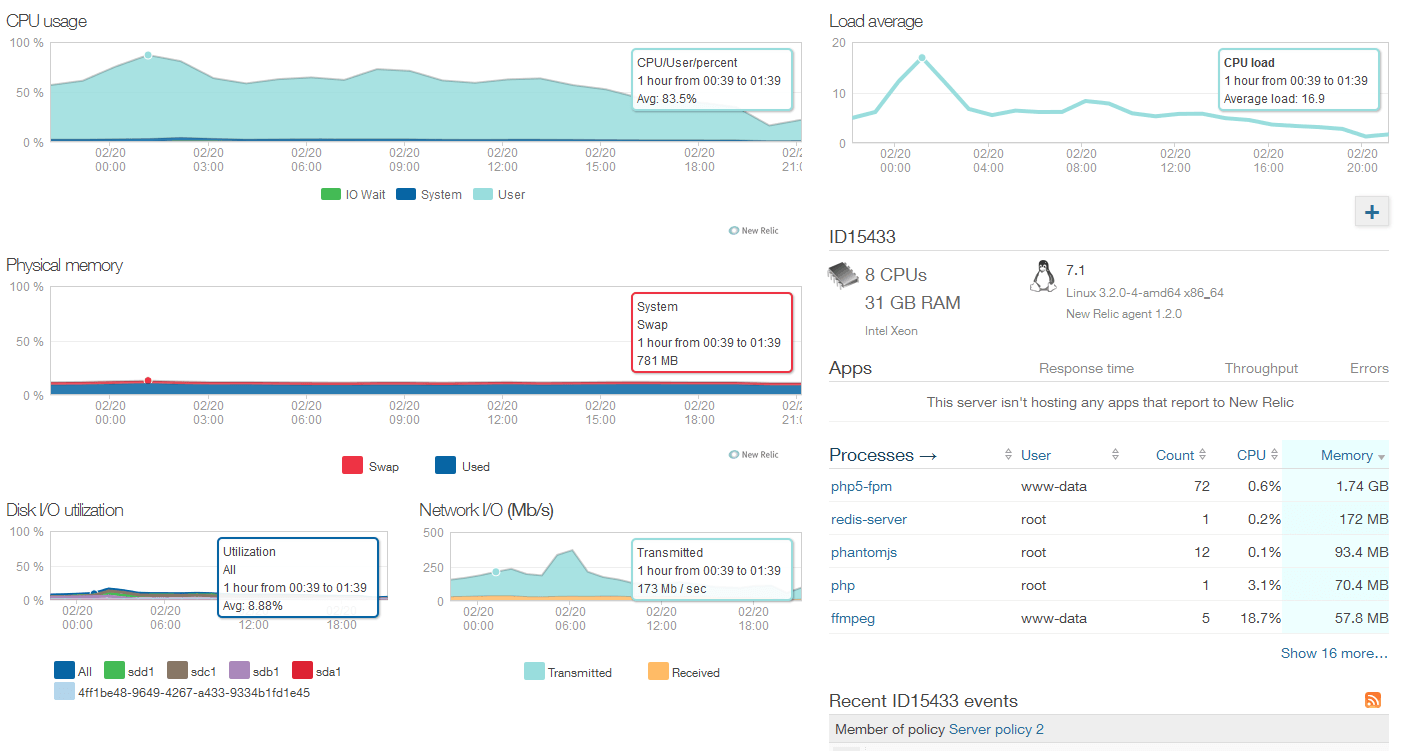Click the Physical memory swap data point
This screenshot has width=1401, height=751.
[148, 380]
